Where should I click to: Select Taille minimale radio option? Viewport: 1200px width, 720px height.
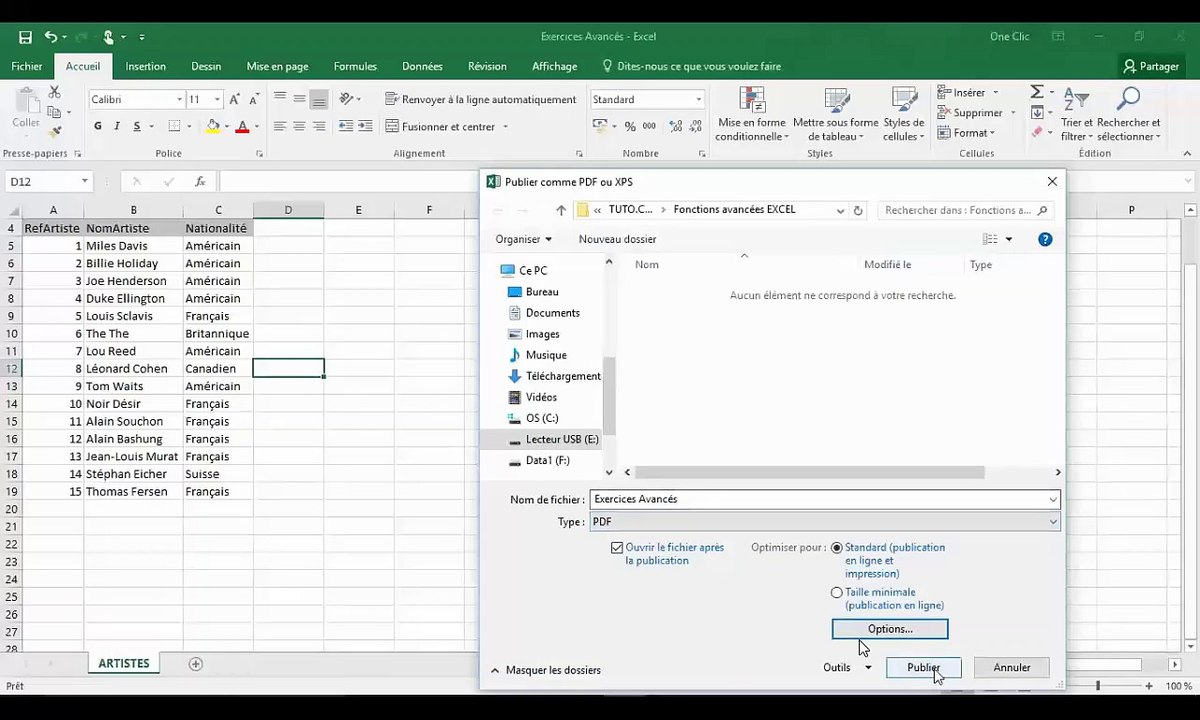click(x=837, y=592)
